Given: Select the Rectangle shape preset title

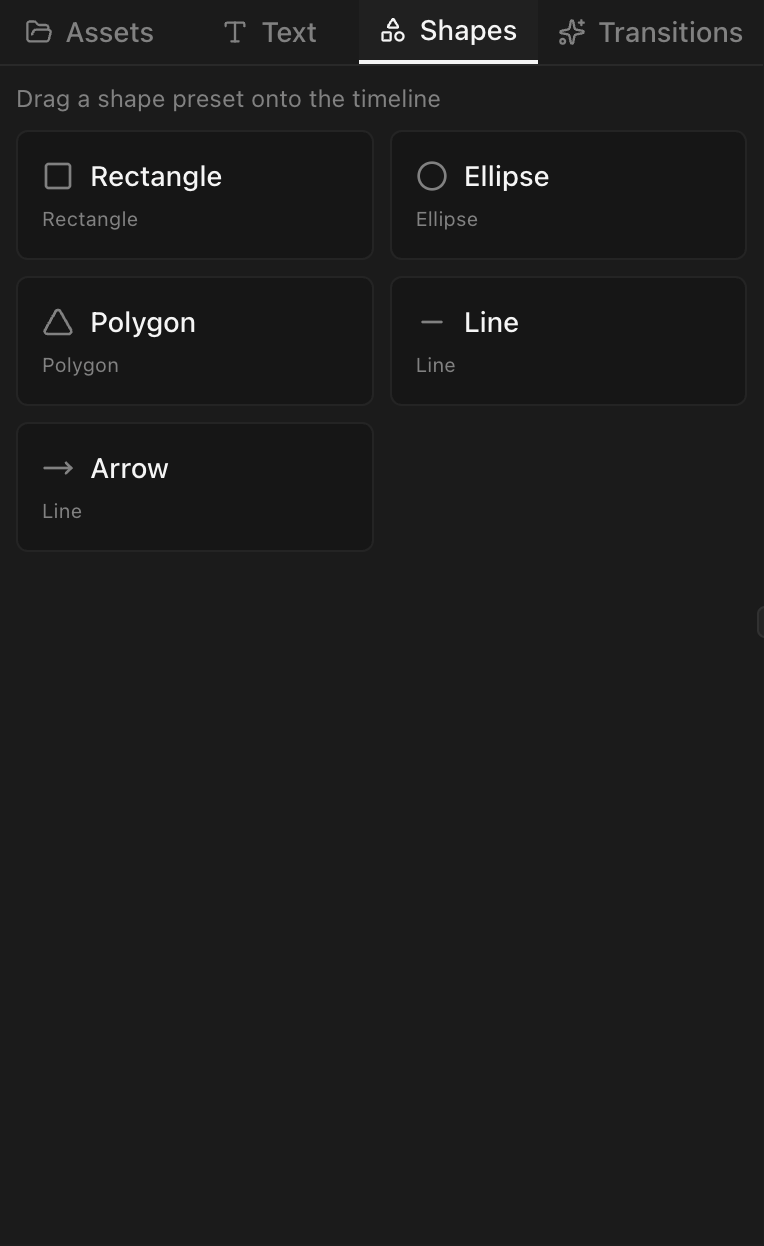Looking at the screenshot, I should 156,176.
